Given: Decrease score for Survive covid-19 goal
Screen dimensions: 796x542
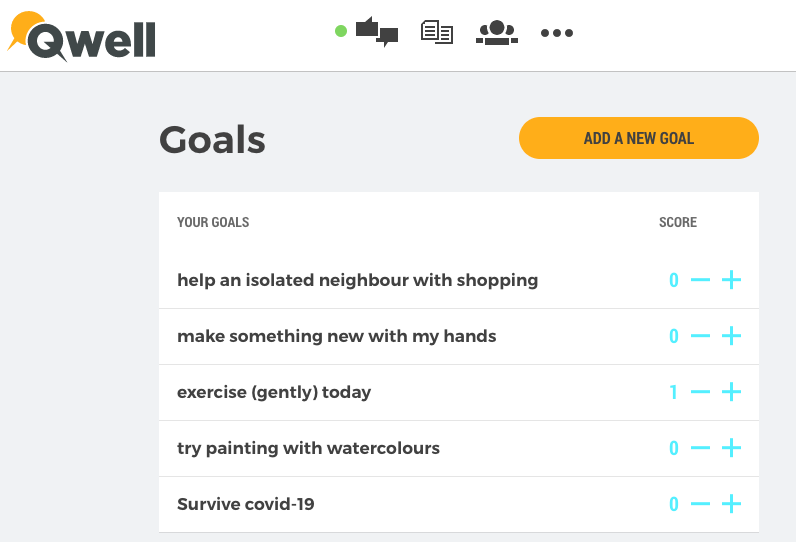Looking at the screenshot, I should [x=701, y=504].
